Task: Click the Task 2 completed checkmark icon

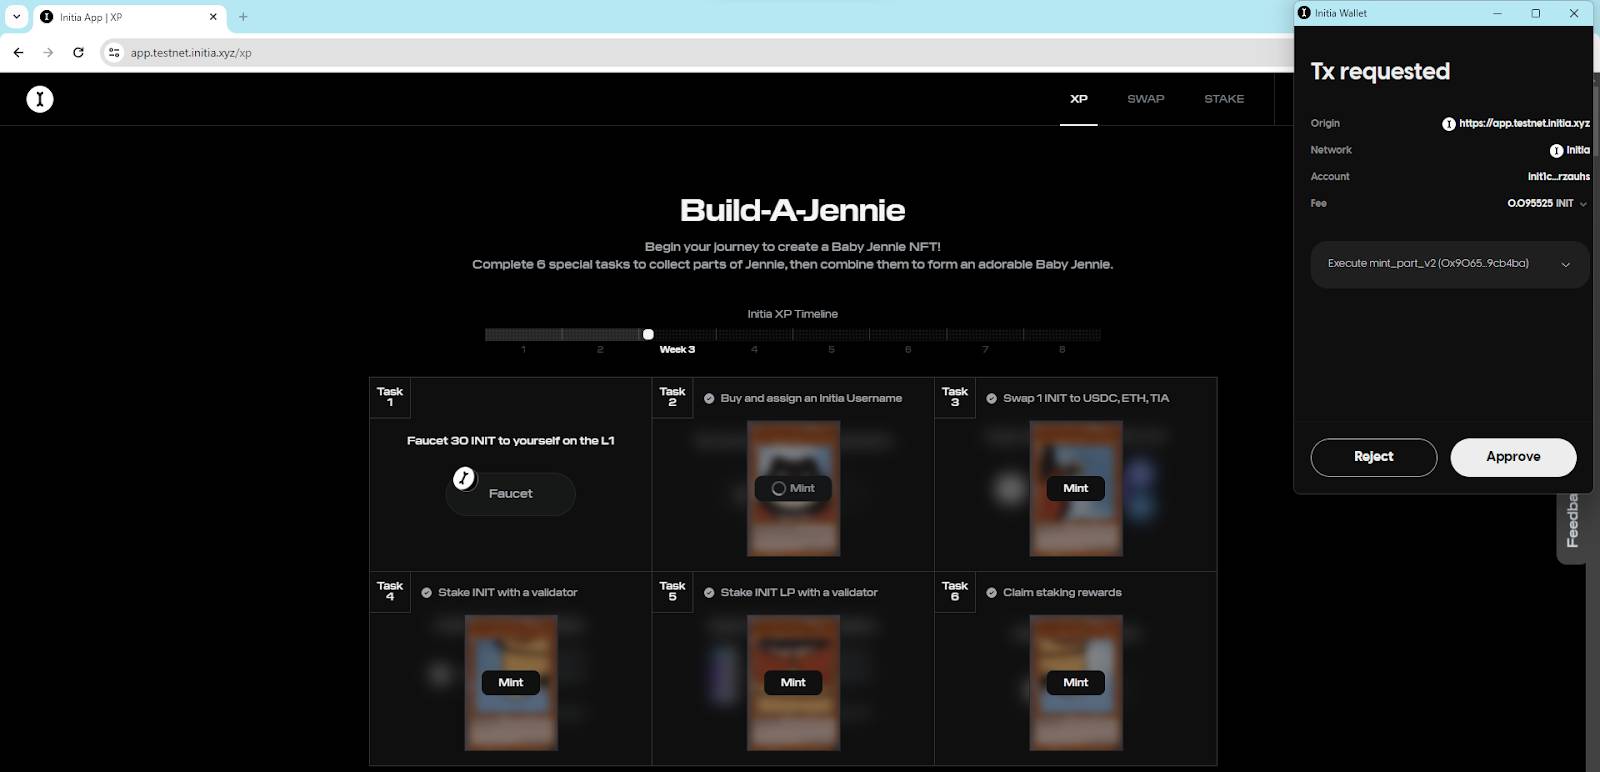Action: 709,398
